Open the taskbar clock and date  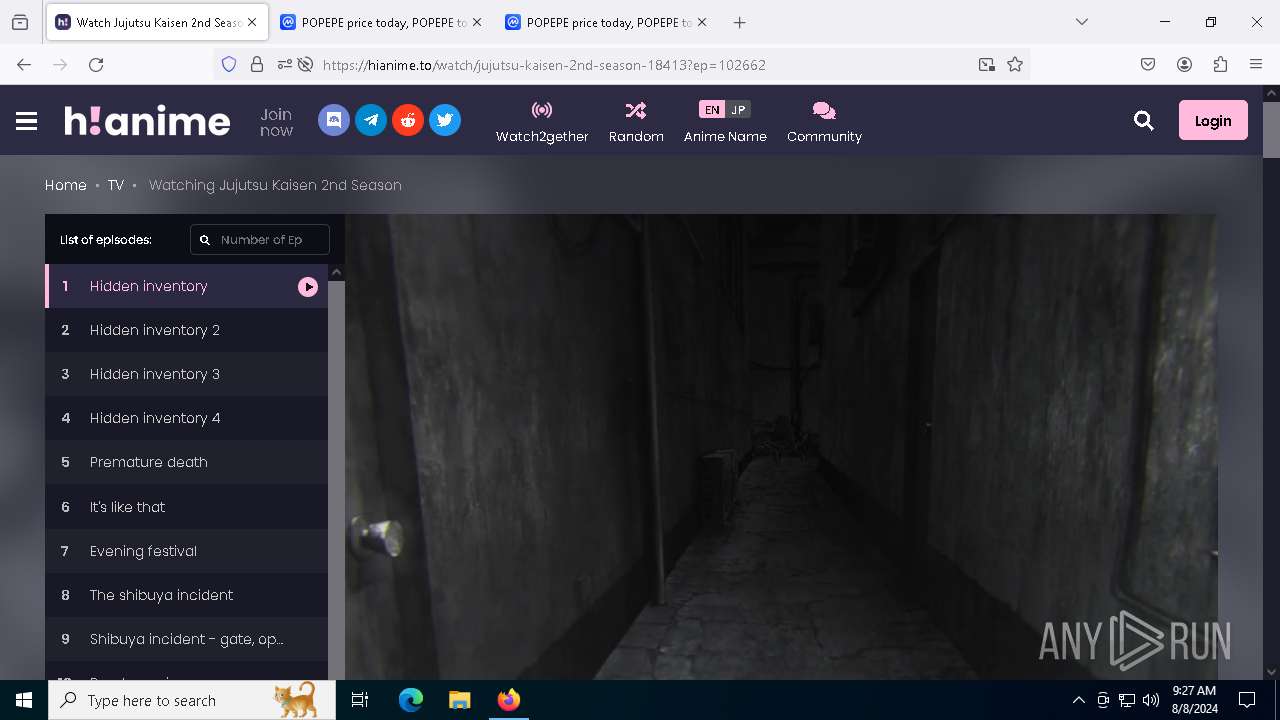[x=1194, y=700]
